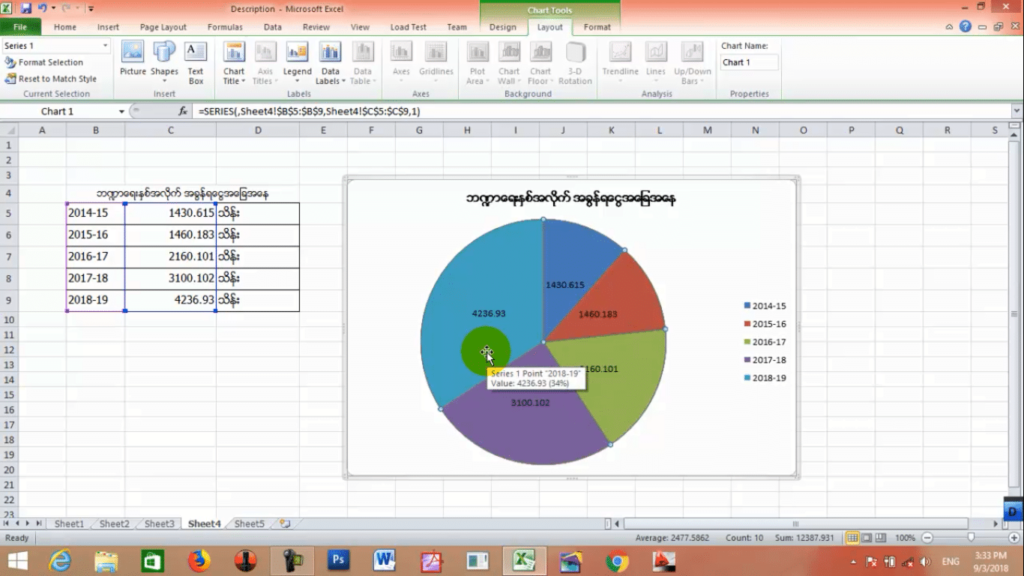Image resolution: width=1024 pixels, height=576 pixels.
Task: Switch to Page Break Preview in status bar
Action: click(x=880, y=538)
